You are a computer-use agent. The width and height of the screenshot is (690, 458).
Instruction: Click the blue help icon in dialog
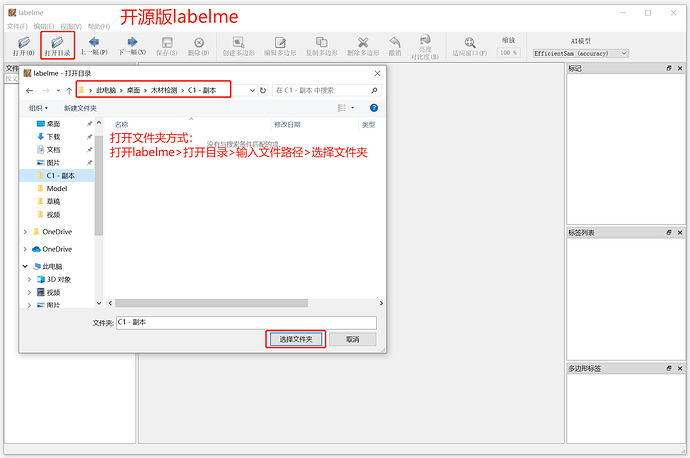point(374,108)
